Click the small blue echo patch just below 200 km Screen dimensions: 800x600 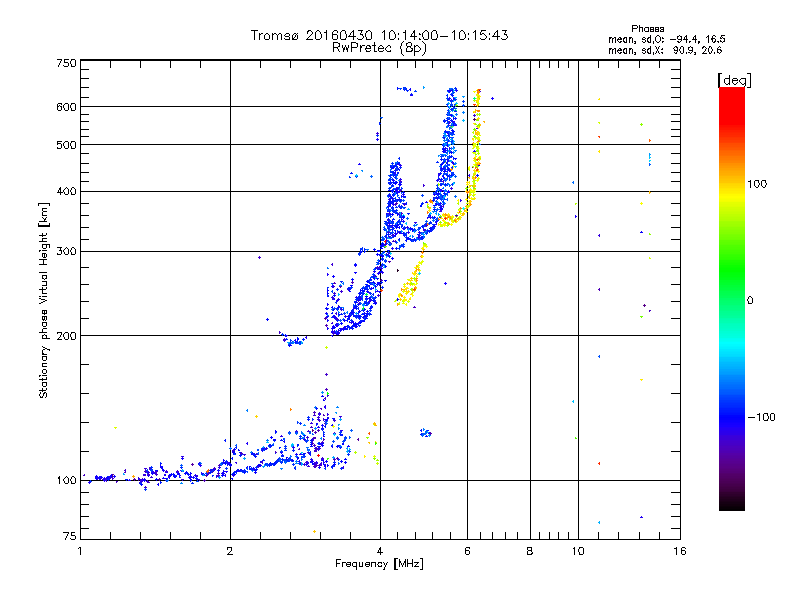point(293,339)
